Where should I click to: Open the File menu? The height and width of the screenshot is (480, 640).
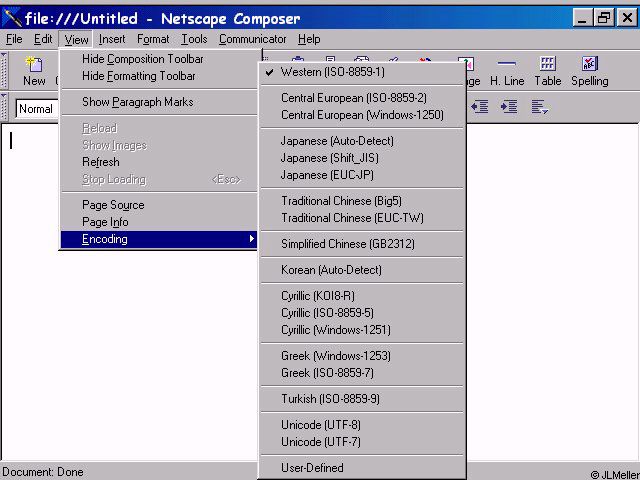point(14,39)
